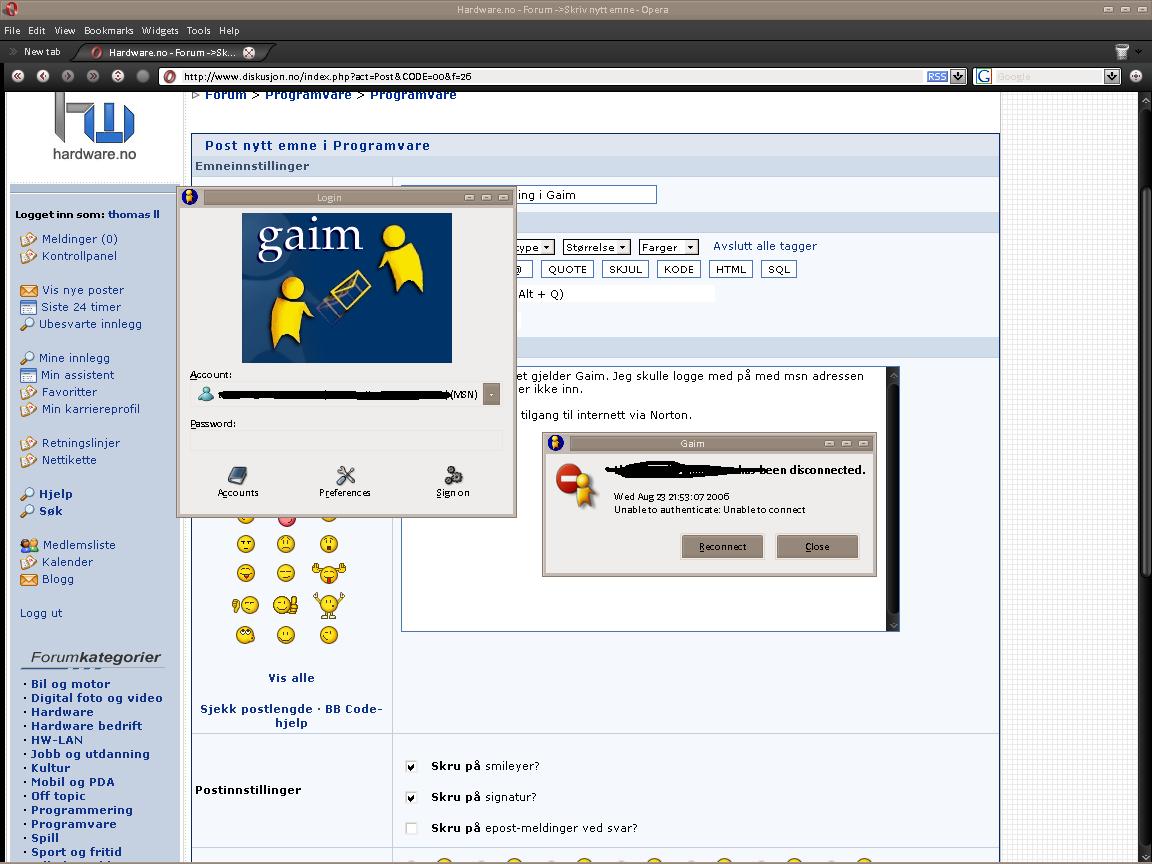Screen dimensions: 1152x864
Task: Expand the Gaim account selector dropdown
Action: (x=491, y=395)
